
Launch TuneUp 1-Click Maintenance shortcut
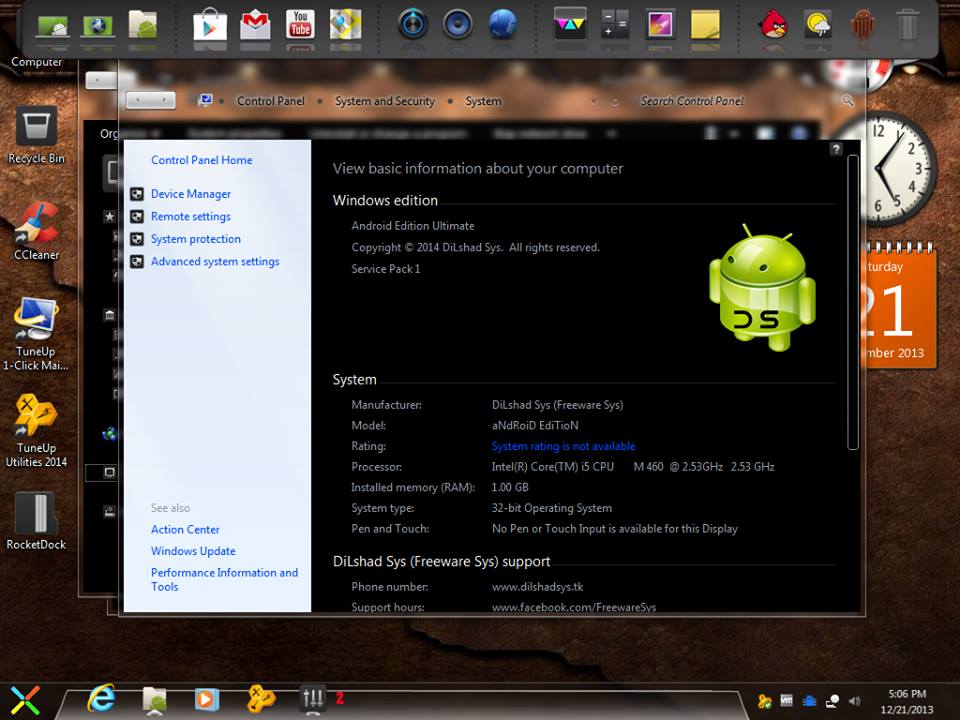pos(36,334)
